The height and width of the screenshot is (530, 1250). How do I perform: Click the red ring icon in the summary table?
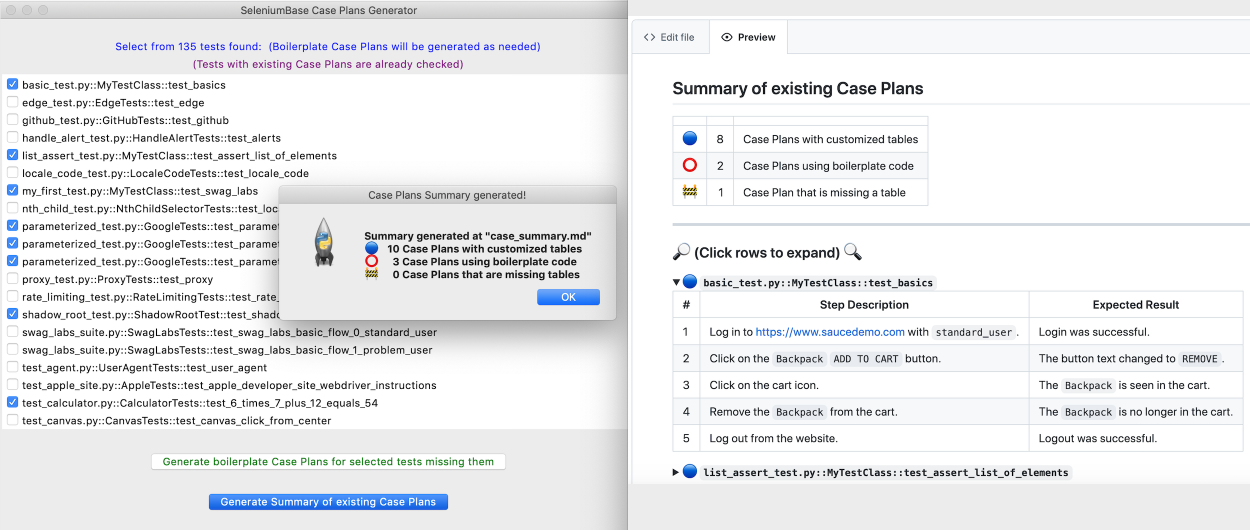[689, 166]
